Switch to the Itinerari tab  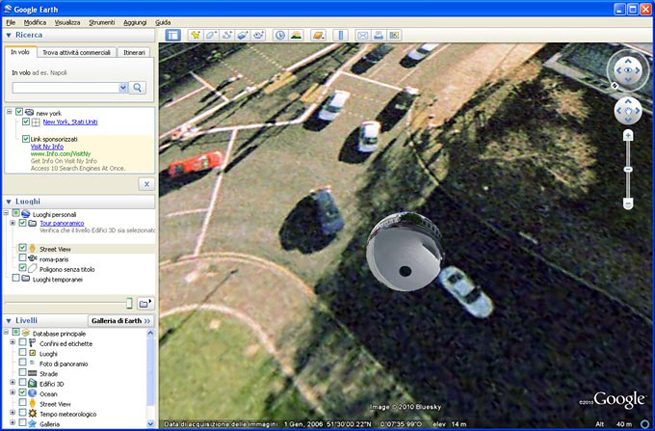click(134, 53)
